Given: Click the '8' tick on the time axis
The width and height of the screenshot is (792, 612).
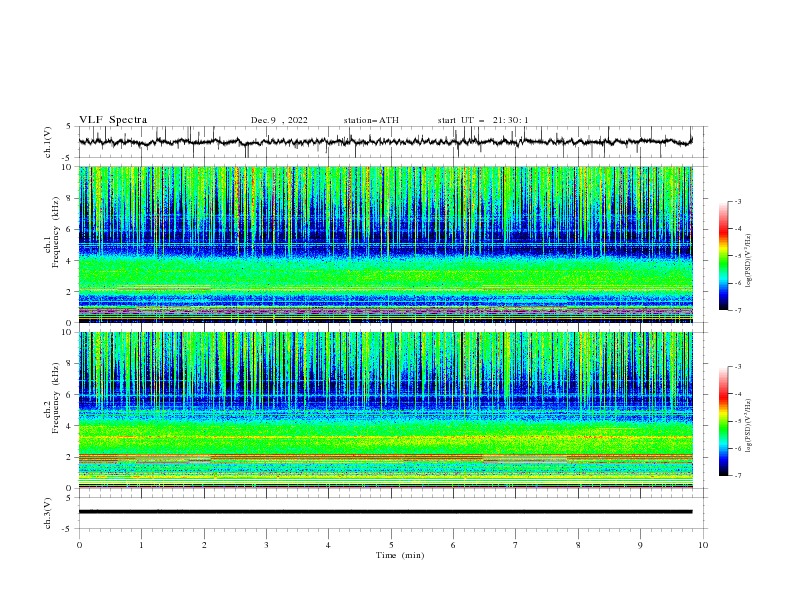Looking at the screenshot, I should point(578,545).
